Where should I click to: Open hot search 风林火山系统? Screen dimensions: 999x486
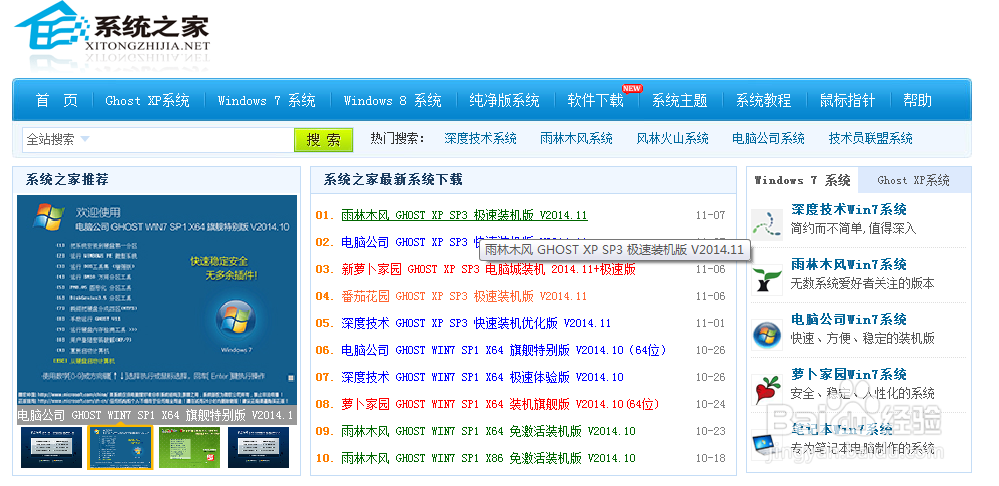click(673, 138)
